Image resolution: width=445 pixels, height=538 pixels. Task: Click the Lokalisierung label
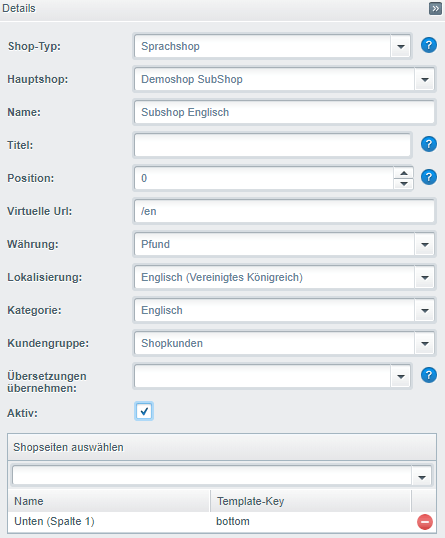(x=45, y=277)
